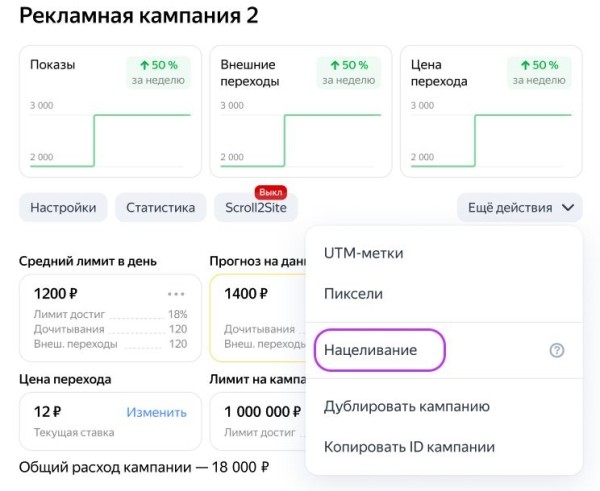Click the 50% weekly badge on Показы
Image resolution: width=600 pixels, height=491 pixels.
click(x=158, y=72)
